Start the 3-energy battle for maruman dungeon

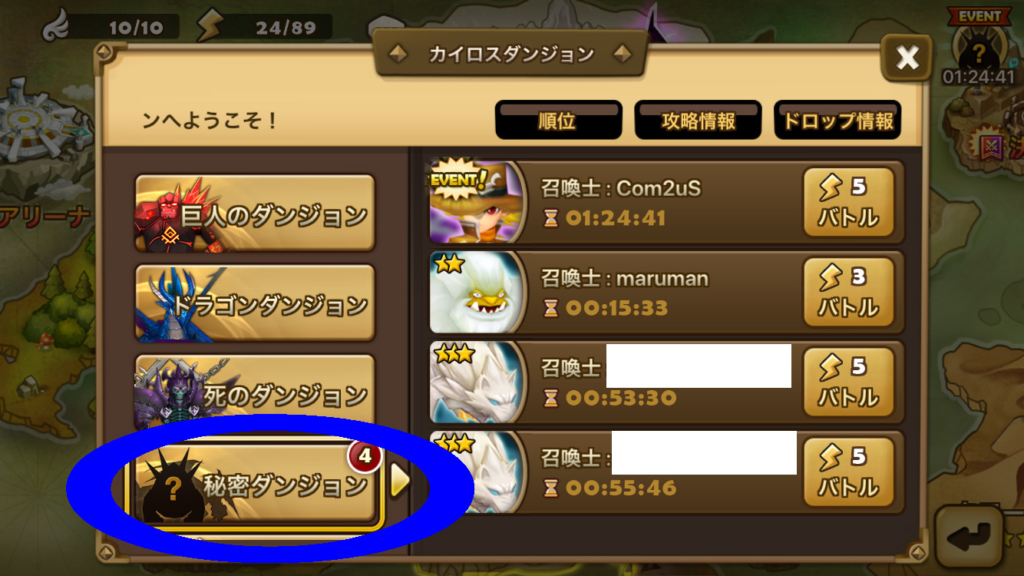coord(848,292)
